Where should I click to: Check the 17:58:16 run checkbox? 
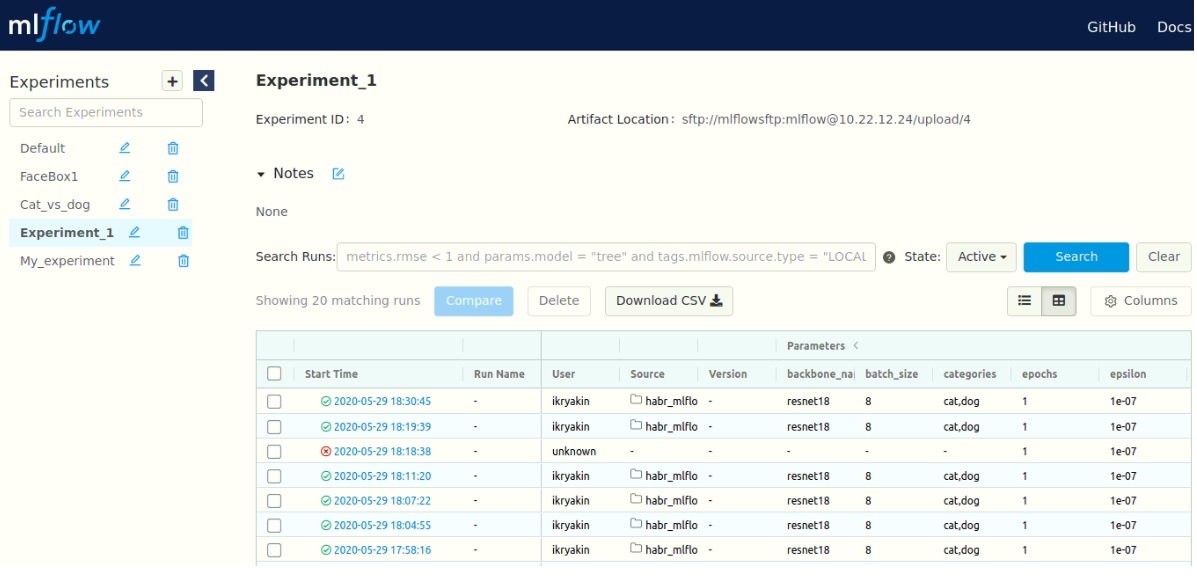click(x=274, y=550)
